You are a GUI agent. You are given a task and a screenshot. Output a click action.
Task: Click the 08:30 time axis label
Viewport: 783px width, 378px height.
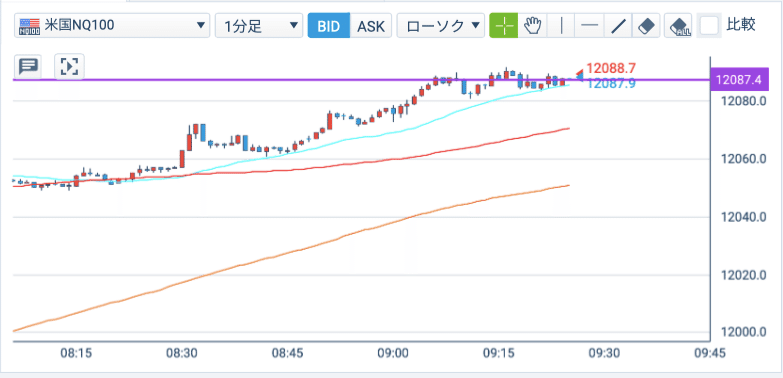tap(182, 354)
